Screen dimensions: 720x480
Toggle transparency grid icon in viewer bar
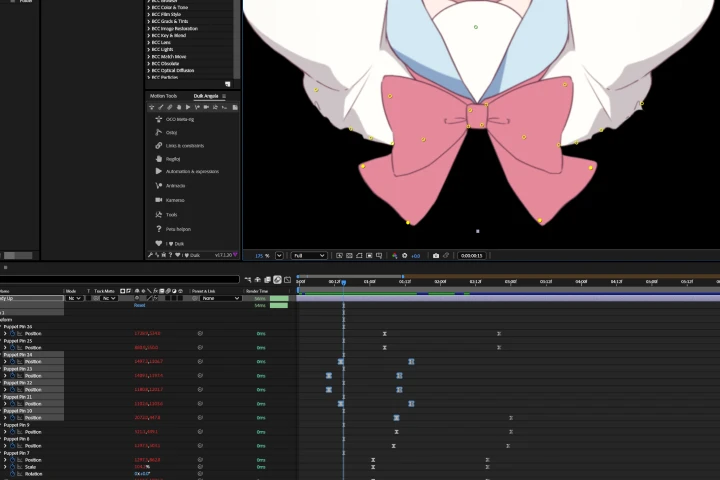[349, 255]
